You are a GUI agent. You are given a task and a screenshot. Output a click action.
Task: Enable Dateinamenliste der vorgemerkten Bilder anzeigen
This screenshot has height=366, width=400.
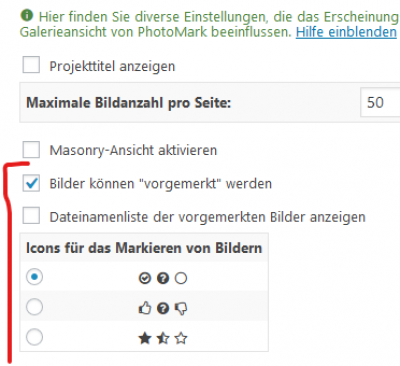(31, 216)
